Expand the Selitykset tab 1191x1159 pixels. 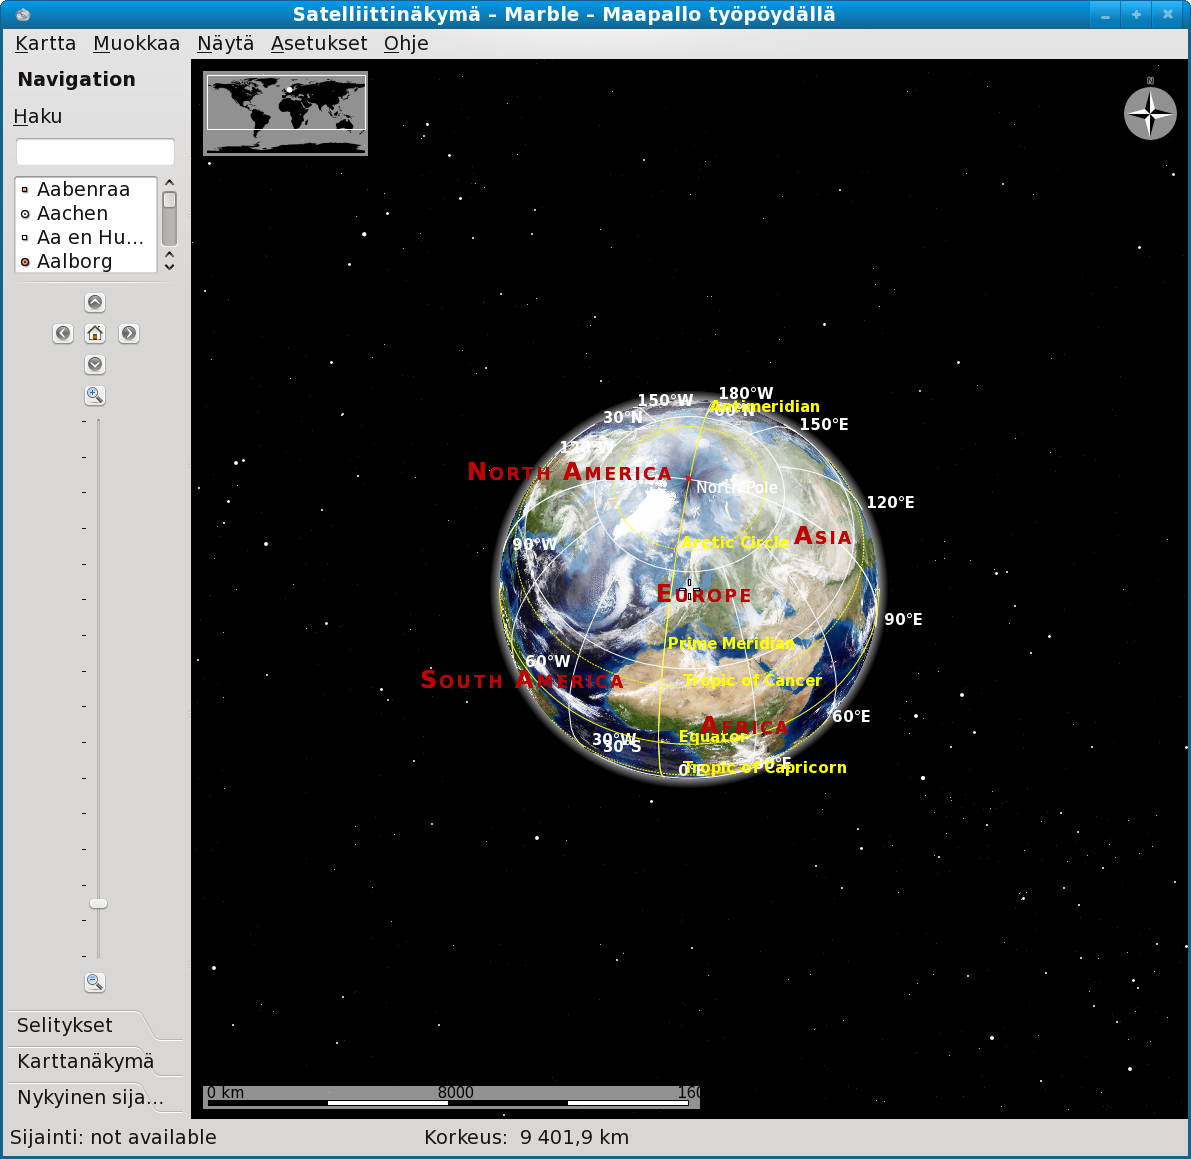[x=65, y=1025]
